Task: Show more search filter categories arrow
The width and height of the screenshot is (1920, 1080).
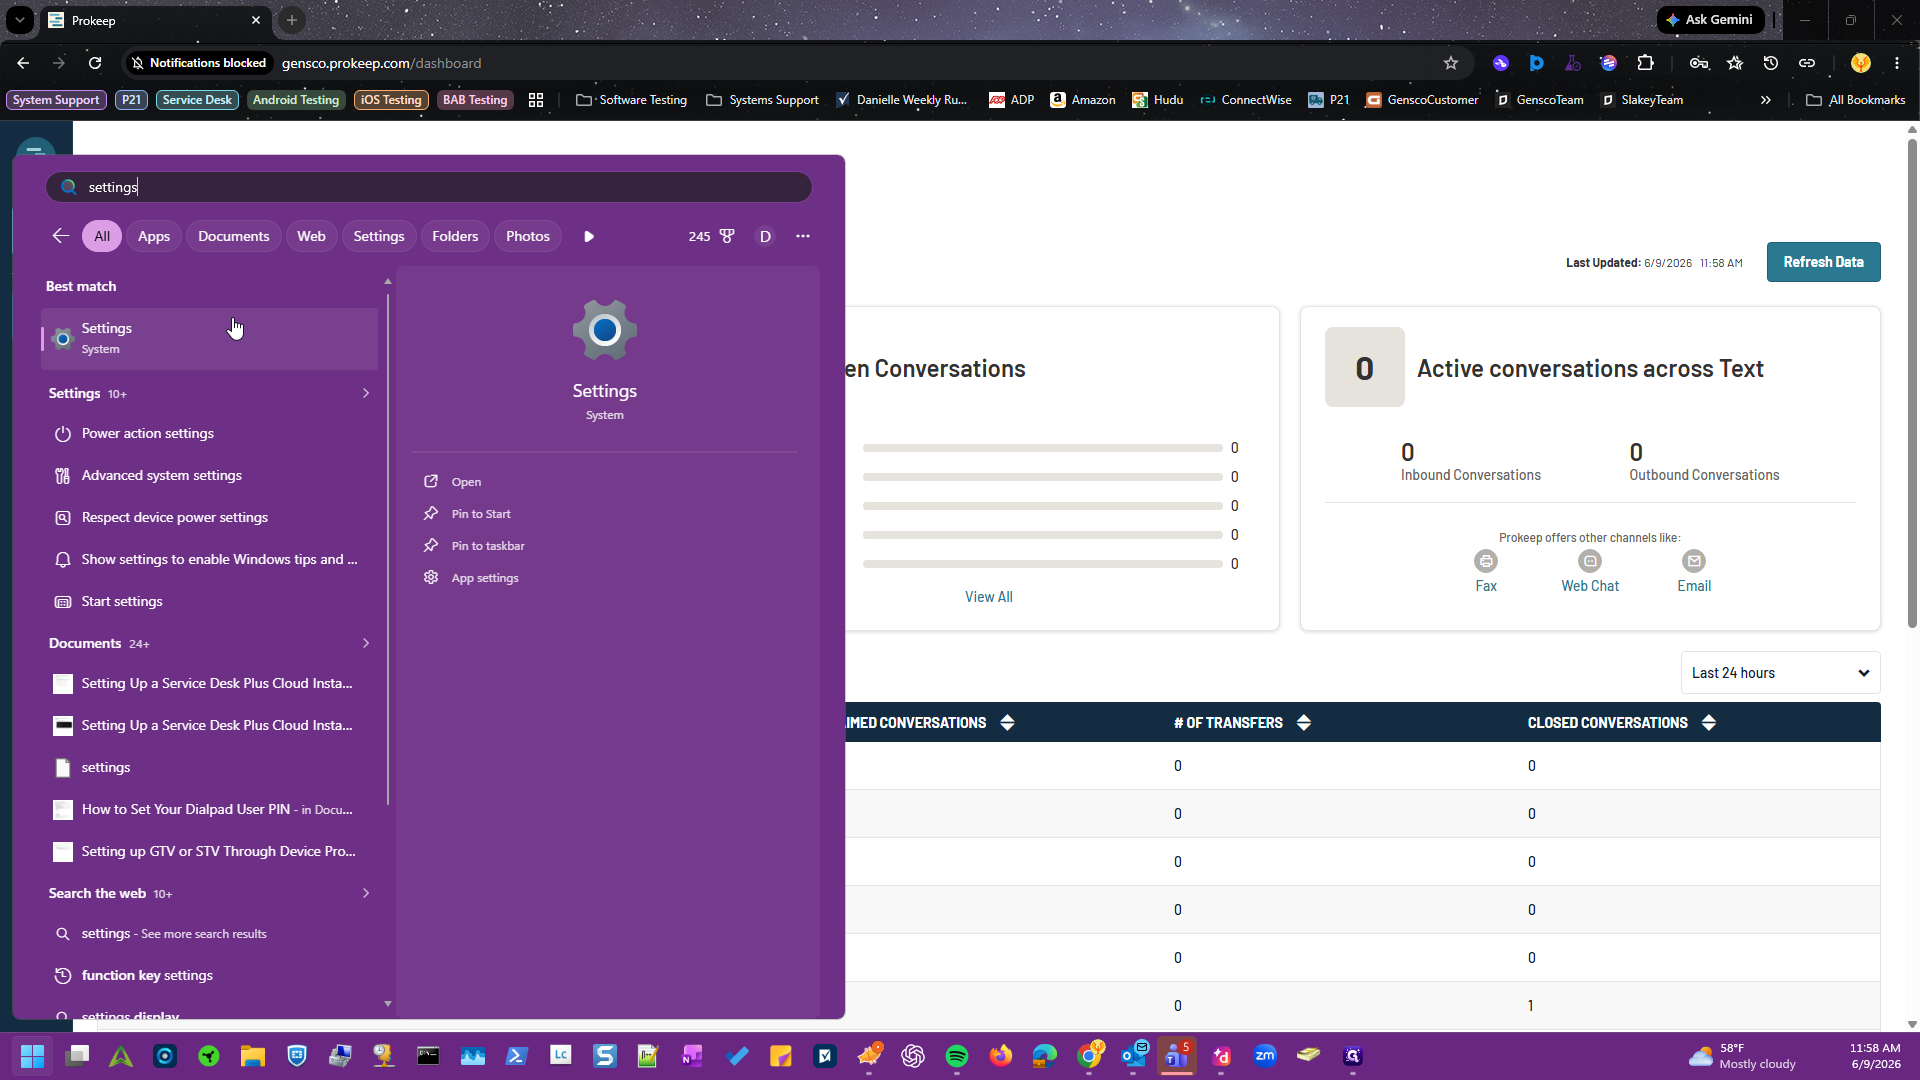Action: pyautogui.click(x=589, y=236)
